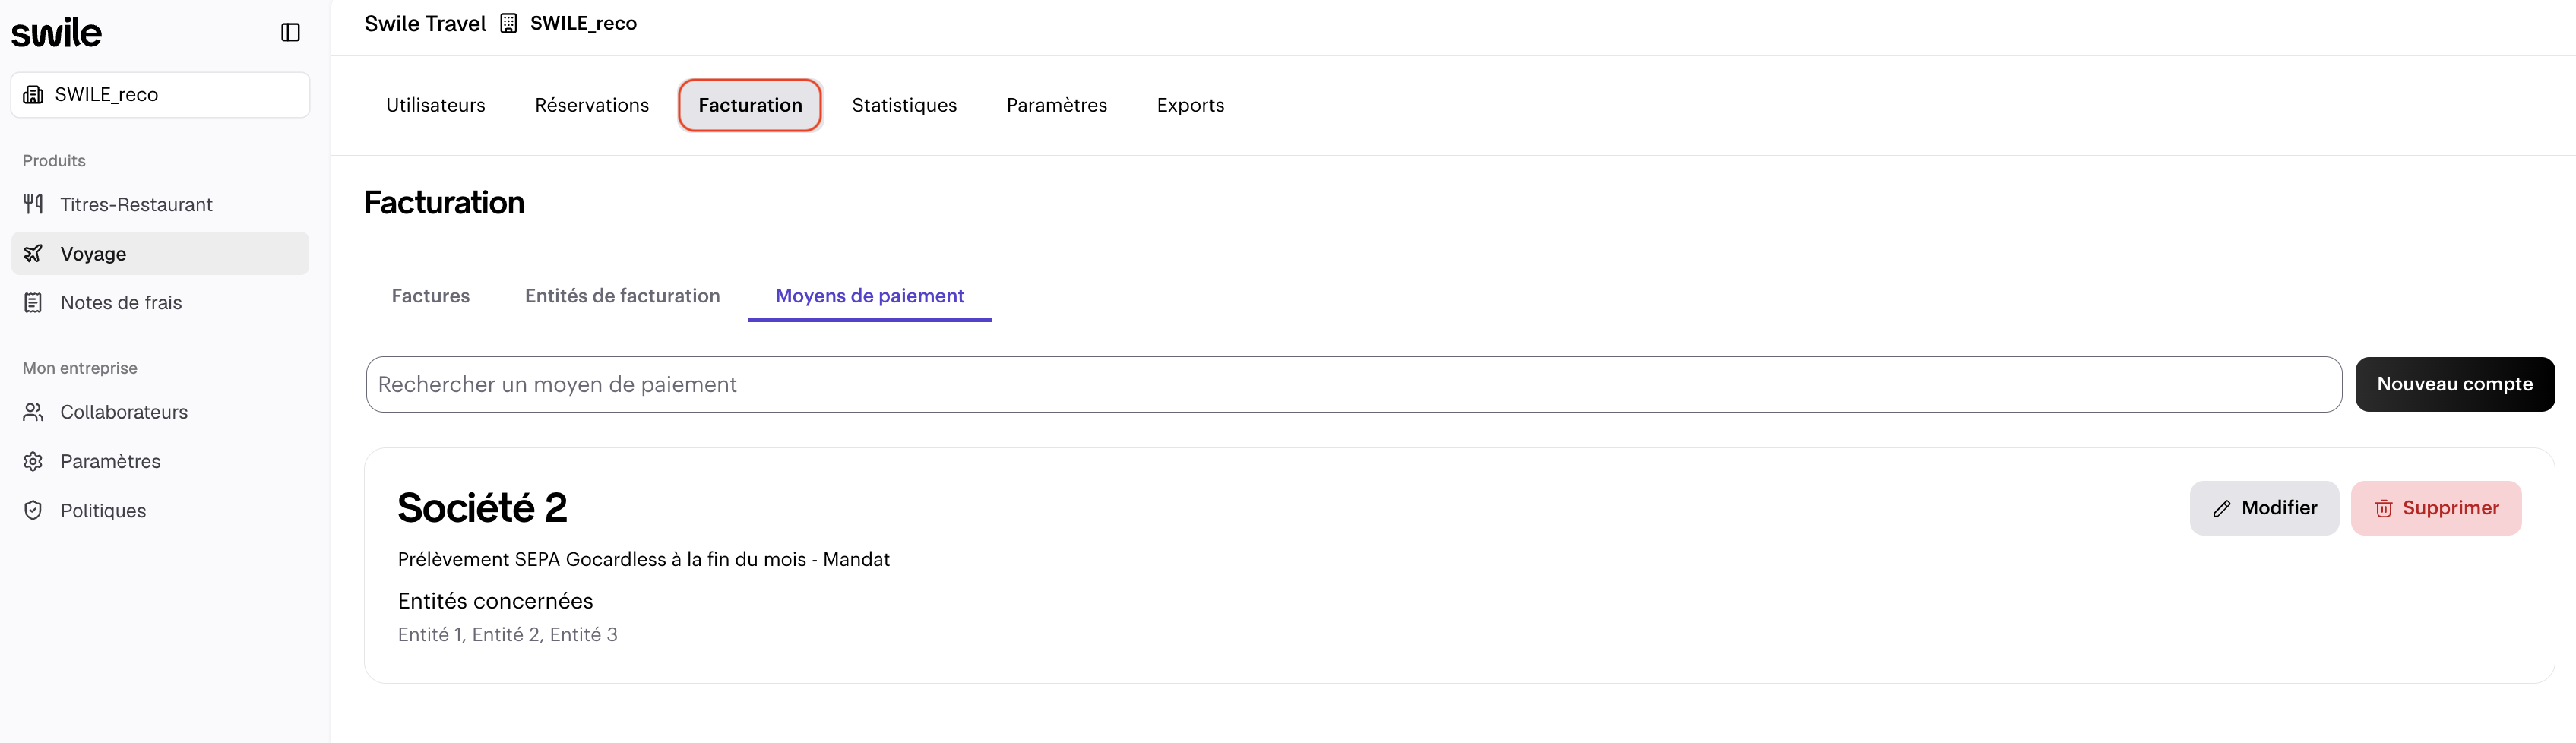This screenshot has height=743, width=2576.
Task: Open Politiques in the sidebar
Action: [160, 511]
